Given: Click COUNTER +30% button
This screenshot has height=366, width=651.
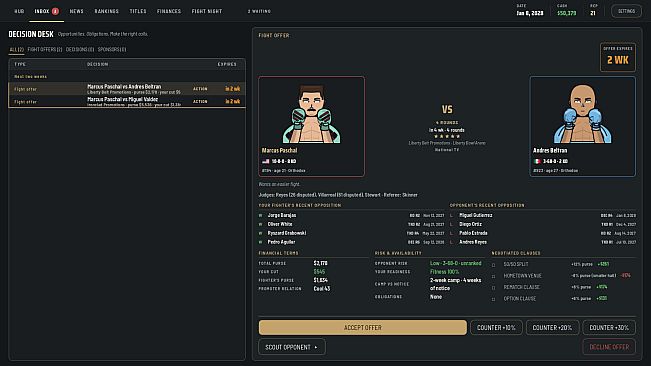Looking at the screenshot, I should (609, 327).
